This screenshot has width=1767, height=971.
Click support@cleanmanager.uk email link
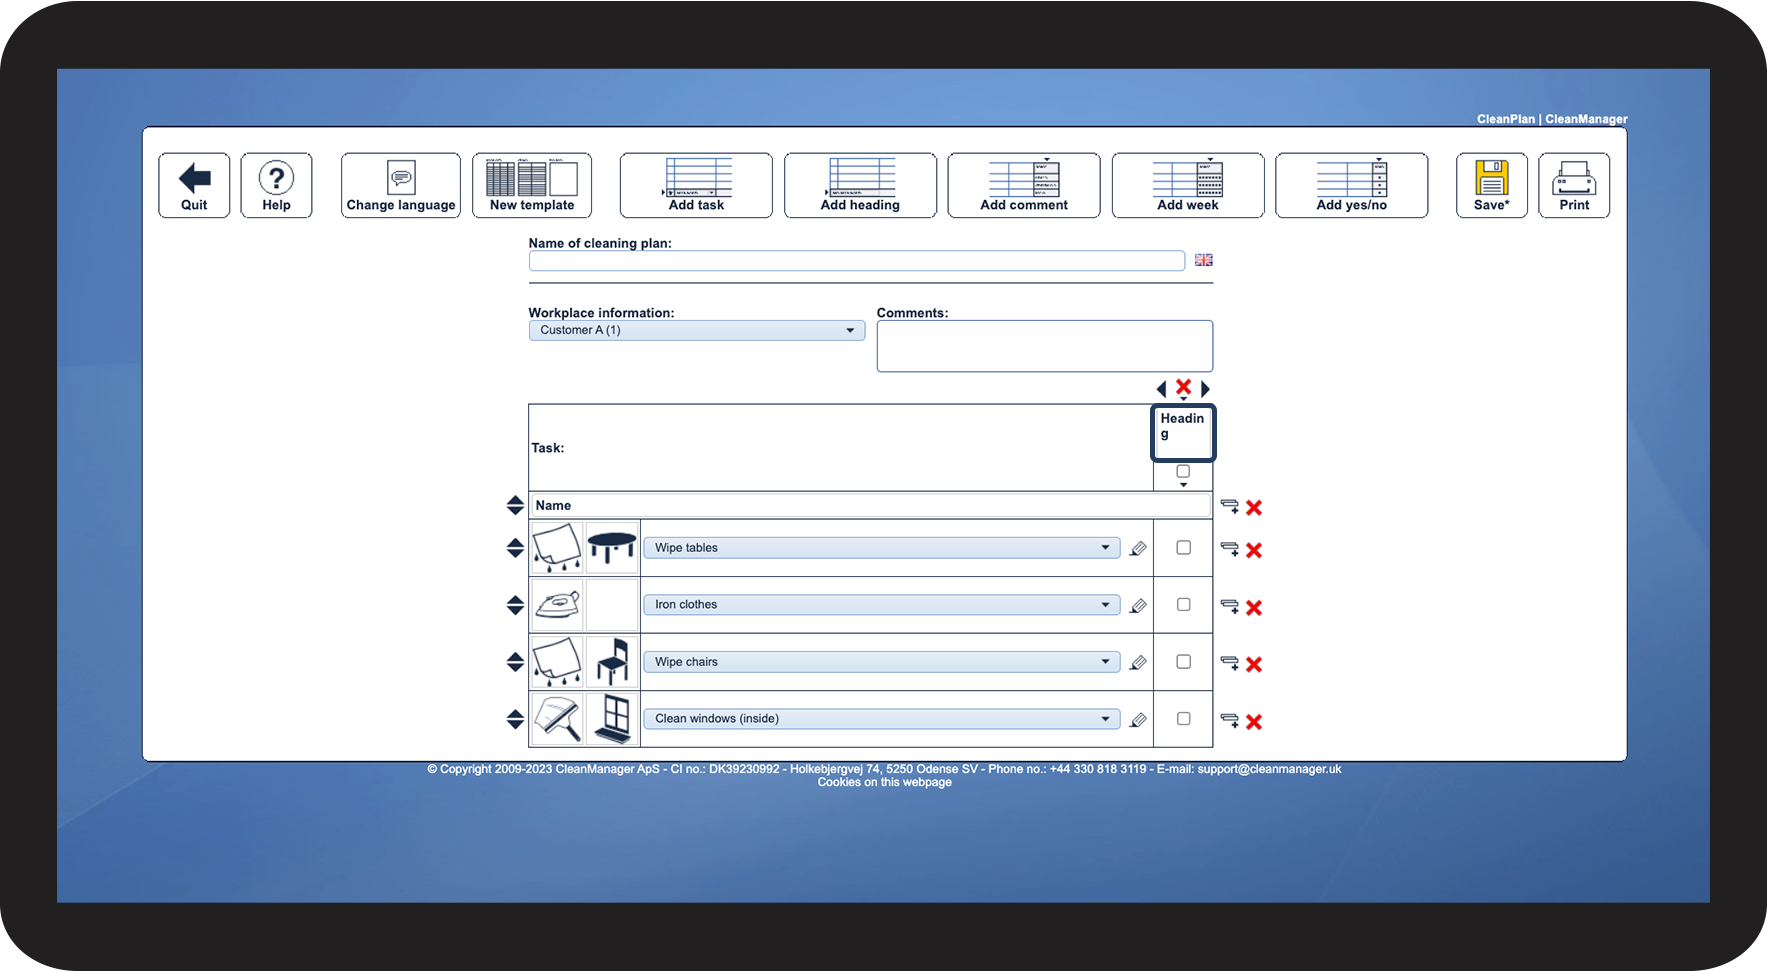tap(1270, 769)
